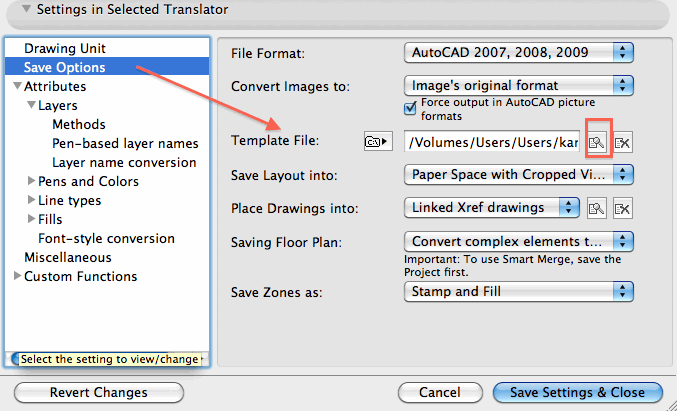
Task: Collapse the Layers tree node
Action: coord(32,104)
